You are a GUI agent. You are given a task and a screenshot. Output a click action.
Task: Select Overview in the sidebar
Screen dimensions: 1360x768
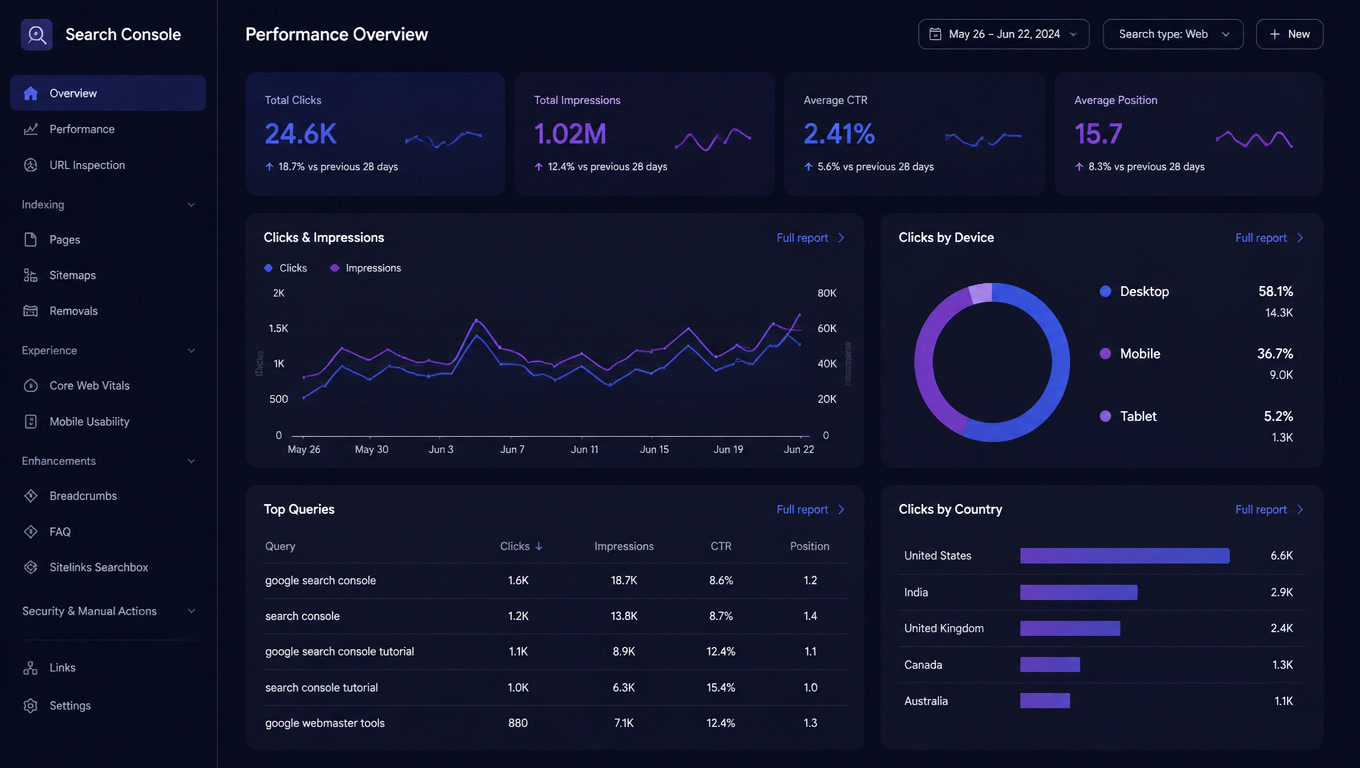coord(108,93)
